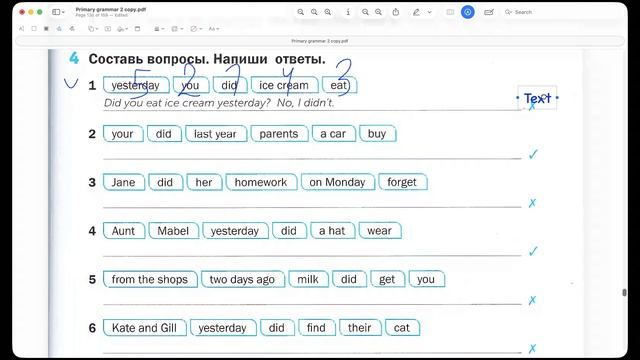Click the blue check mark beside row 2
This screenshot has width=640, height=360.
tap(533, 154)
